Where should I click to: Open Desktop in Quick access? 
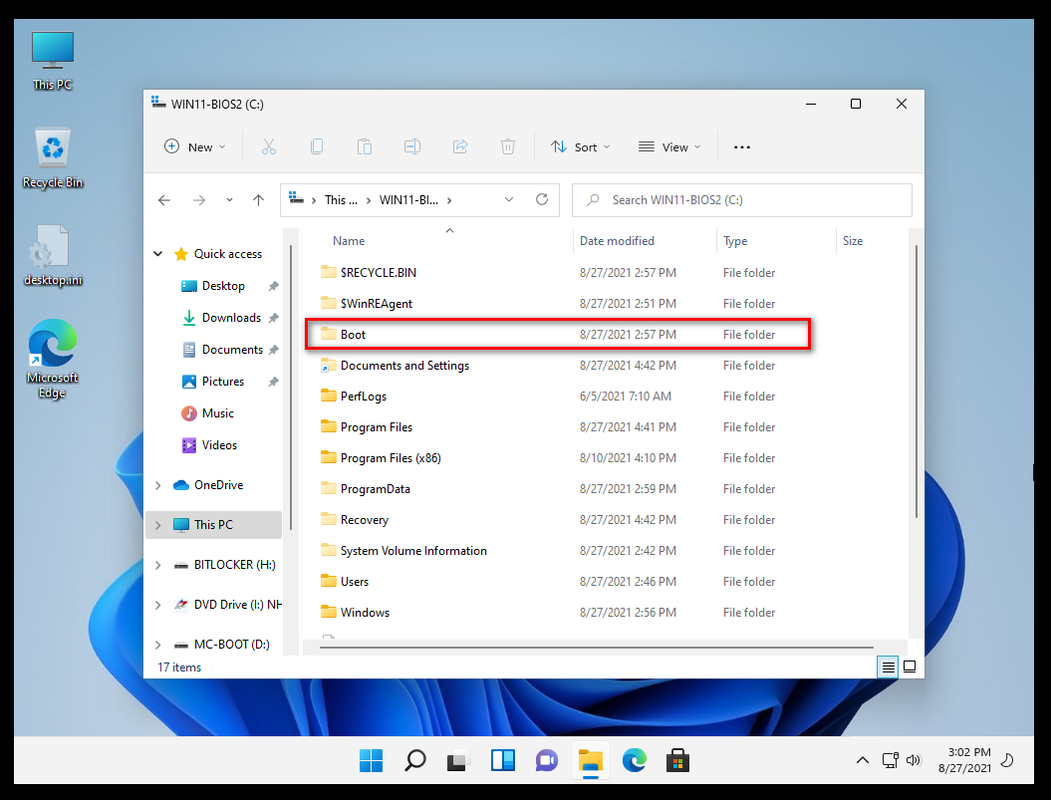(x=223, y=286)
